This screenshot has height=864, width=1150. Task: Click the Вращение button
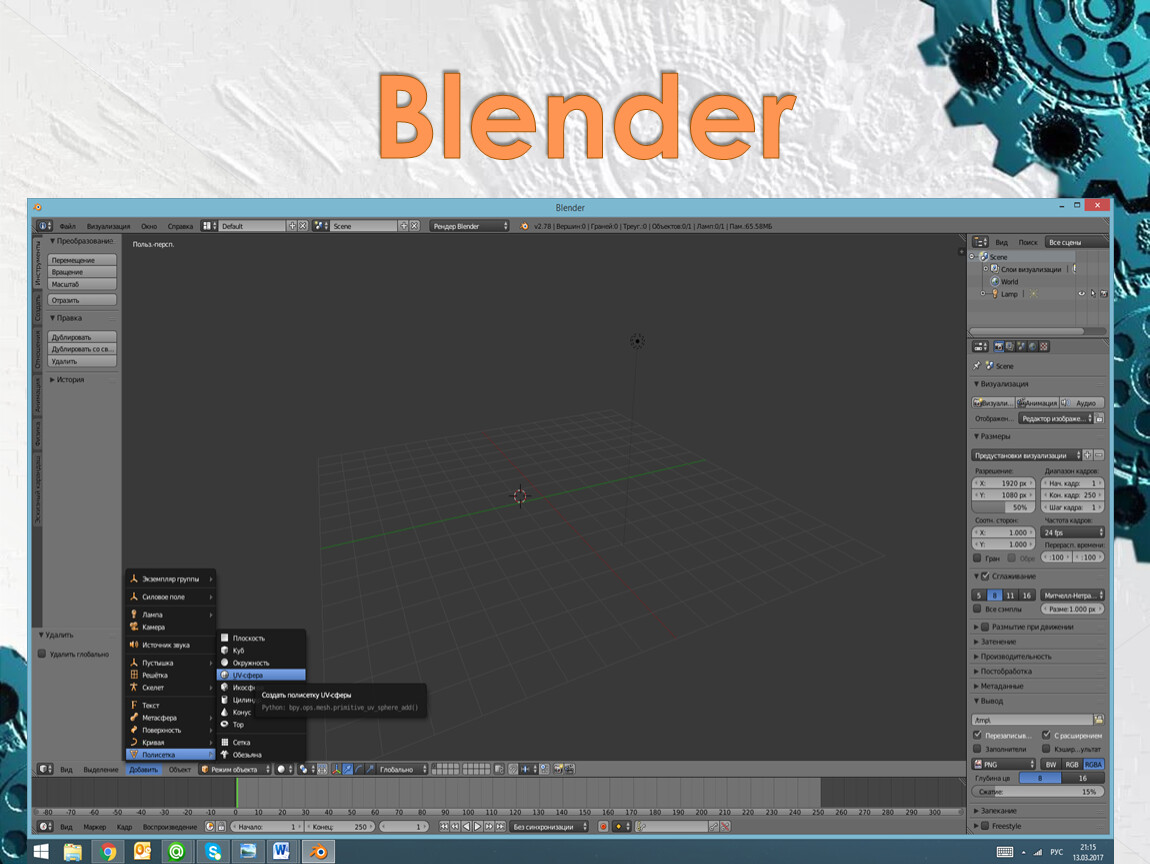[x=82, y=272]
